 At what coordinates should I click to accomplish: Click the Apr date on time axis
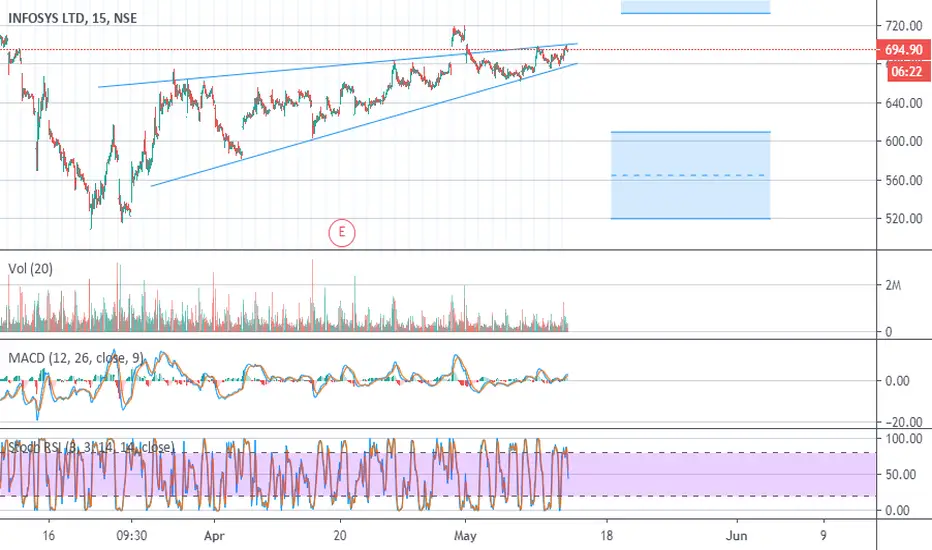click(214, 536)
